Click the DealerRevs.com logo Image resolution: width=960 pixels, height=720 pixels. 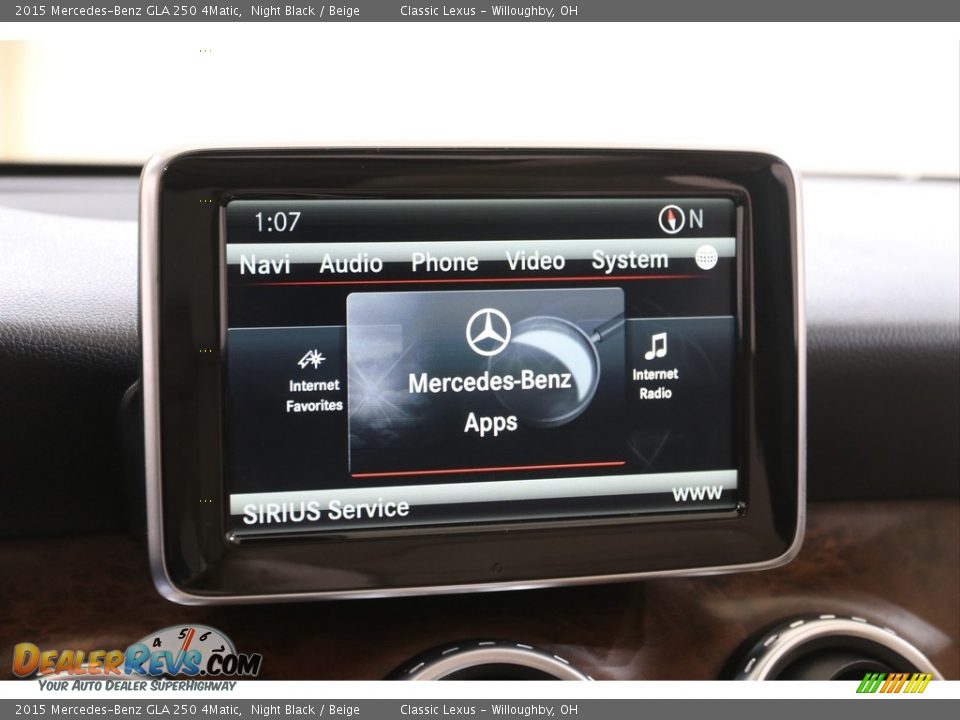pos(137,660)
